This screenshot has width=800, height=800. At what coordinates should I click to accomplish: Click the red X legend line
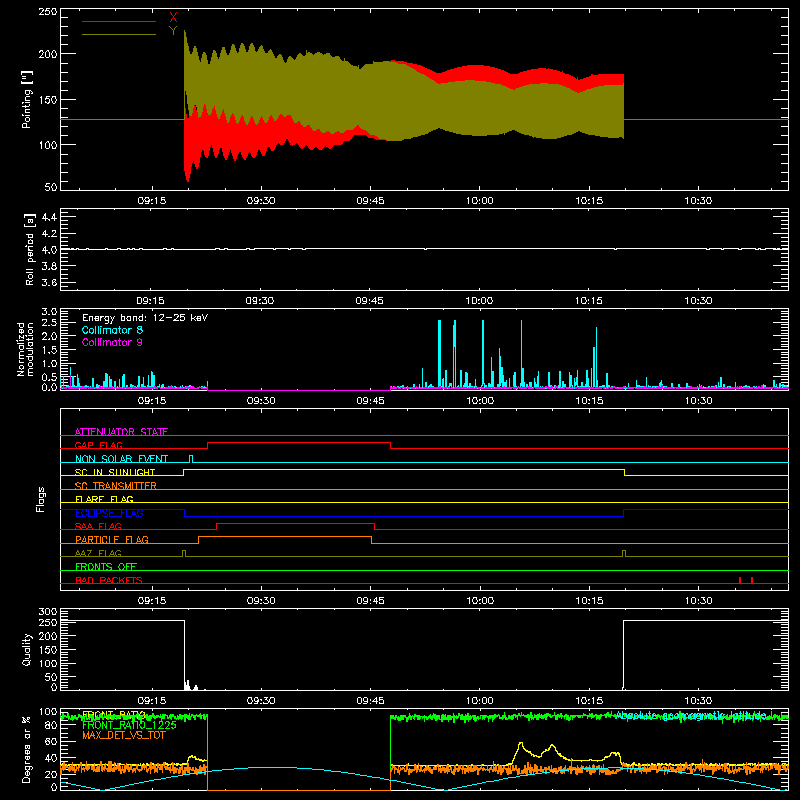[119, 21]
